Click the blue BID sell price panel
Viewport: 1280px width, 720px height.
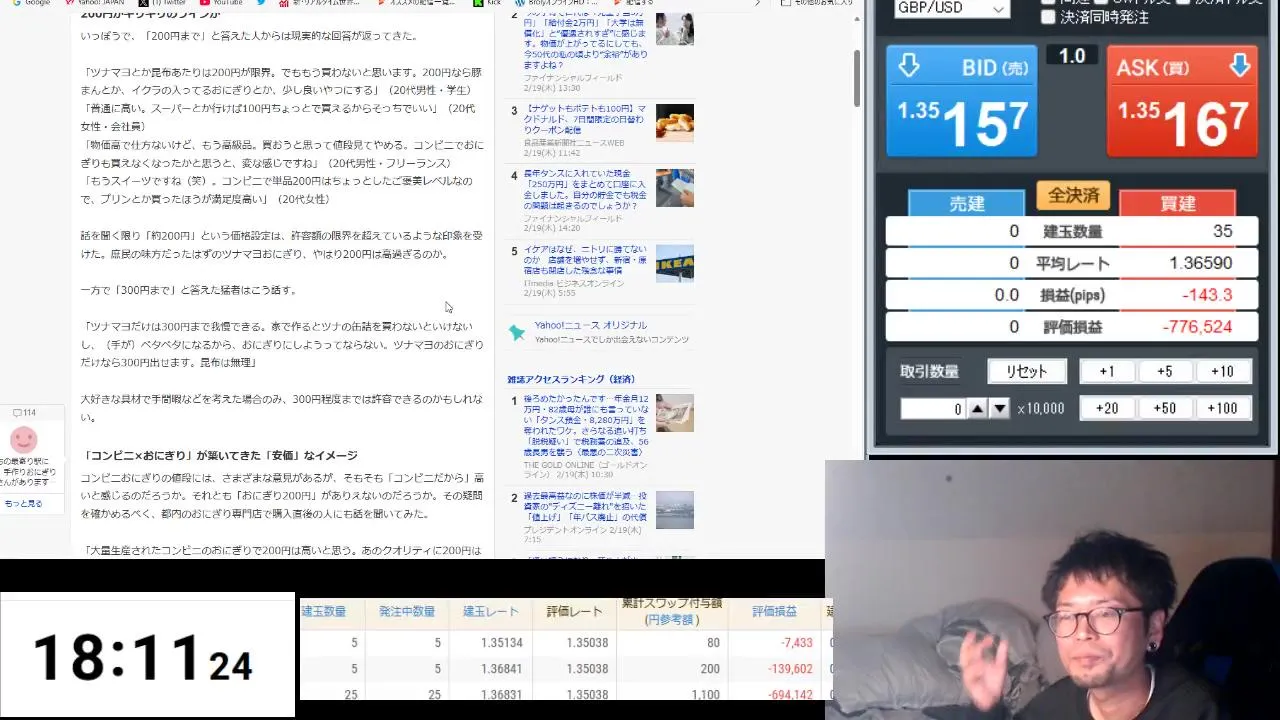point(962,101)
